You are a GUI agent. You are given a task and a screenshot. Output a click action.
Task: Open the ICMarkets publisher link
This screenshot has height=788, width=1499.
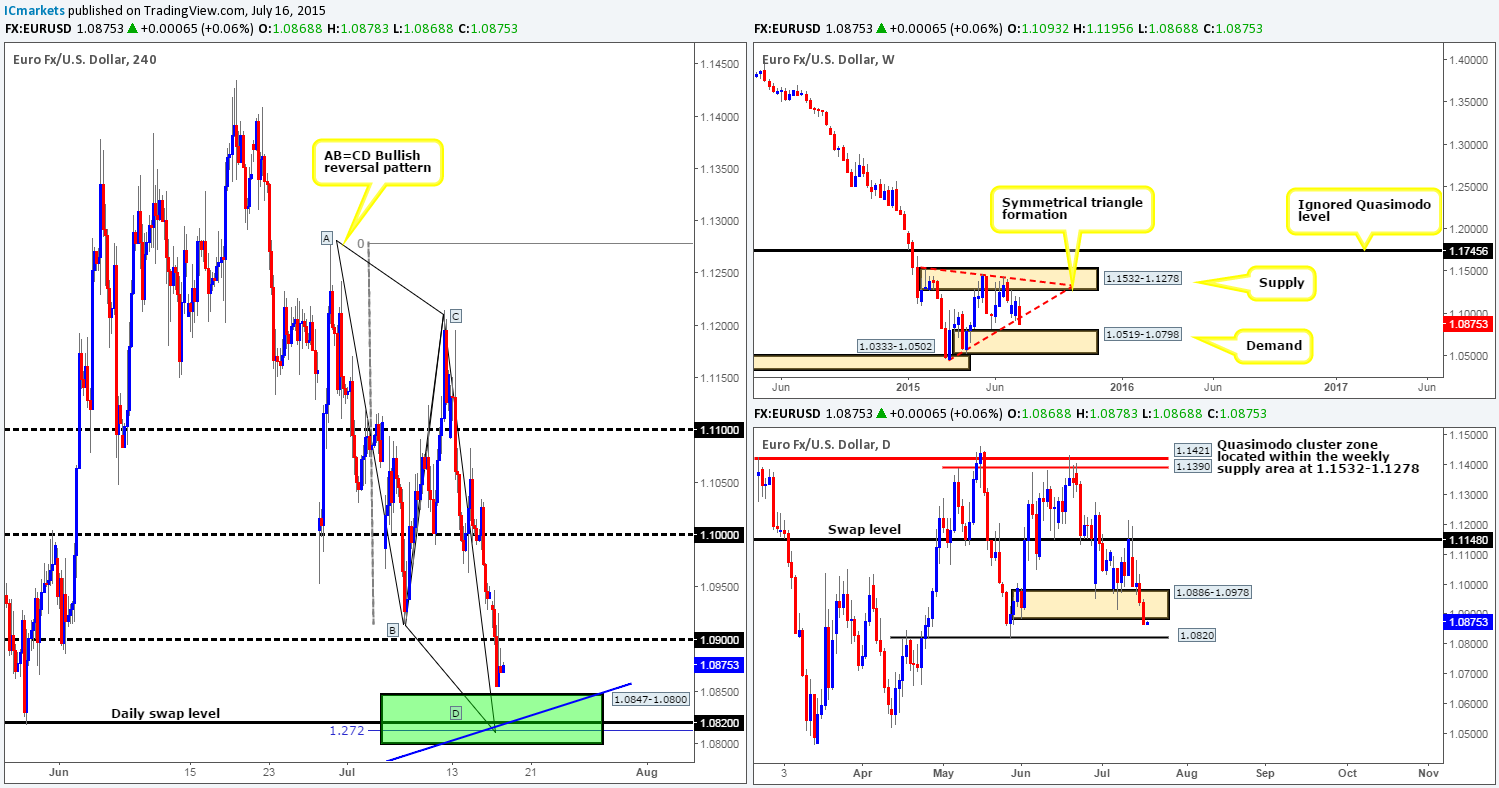coord(33,8)
